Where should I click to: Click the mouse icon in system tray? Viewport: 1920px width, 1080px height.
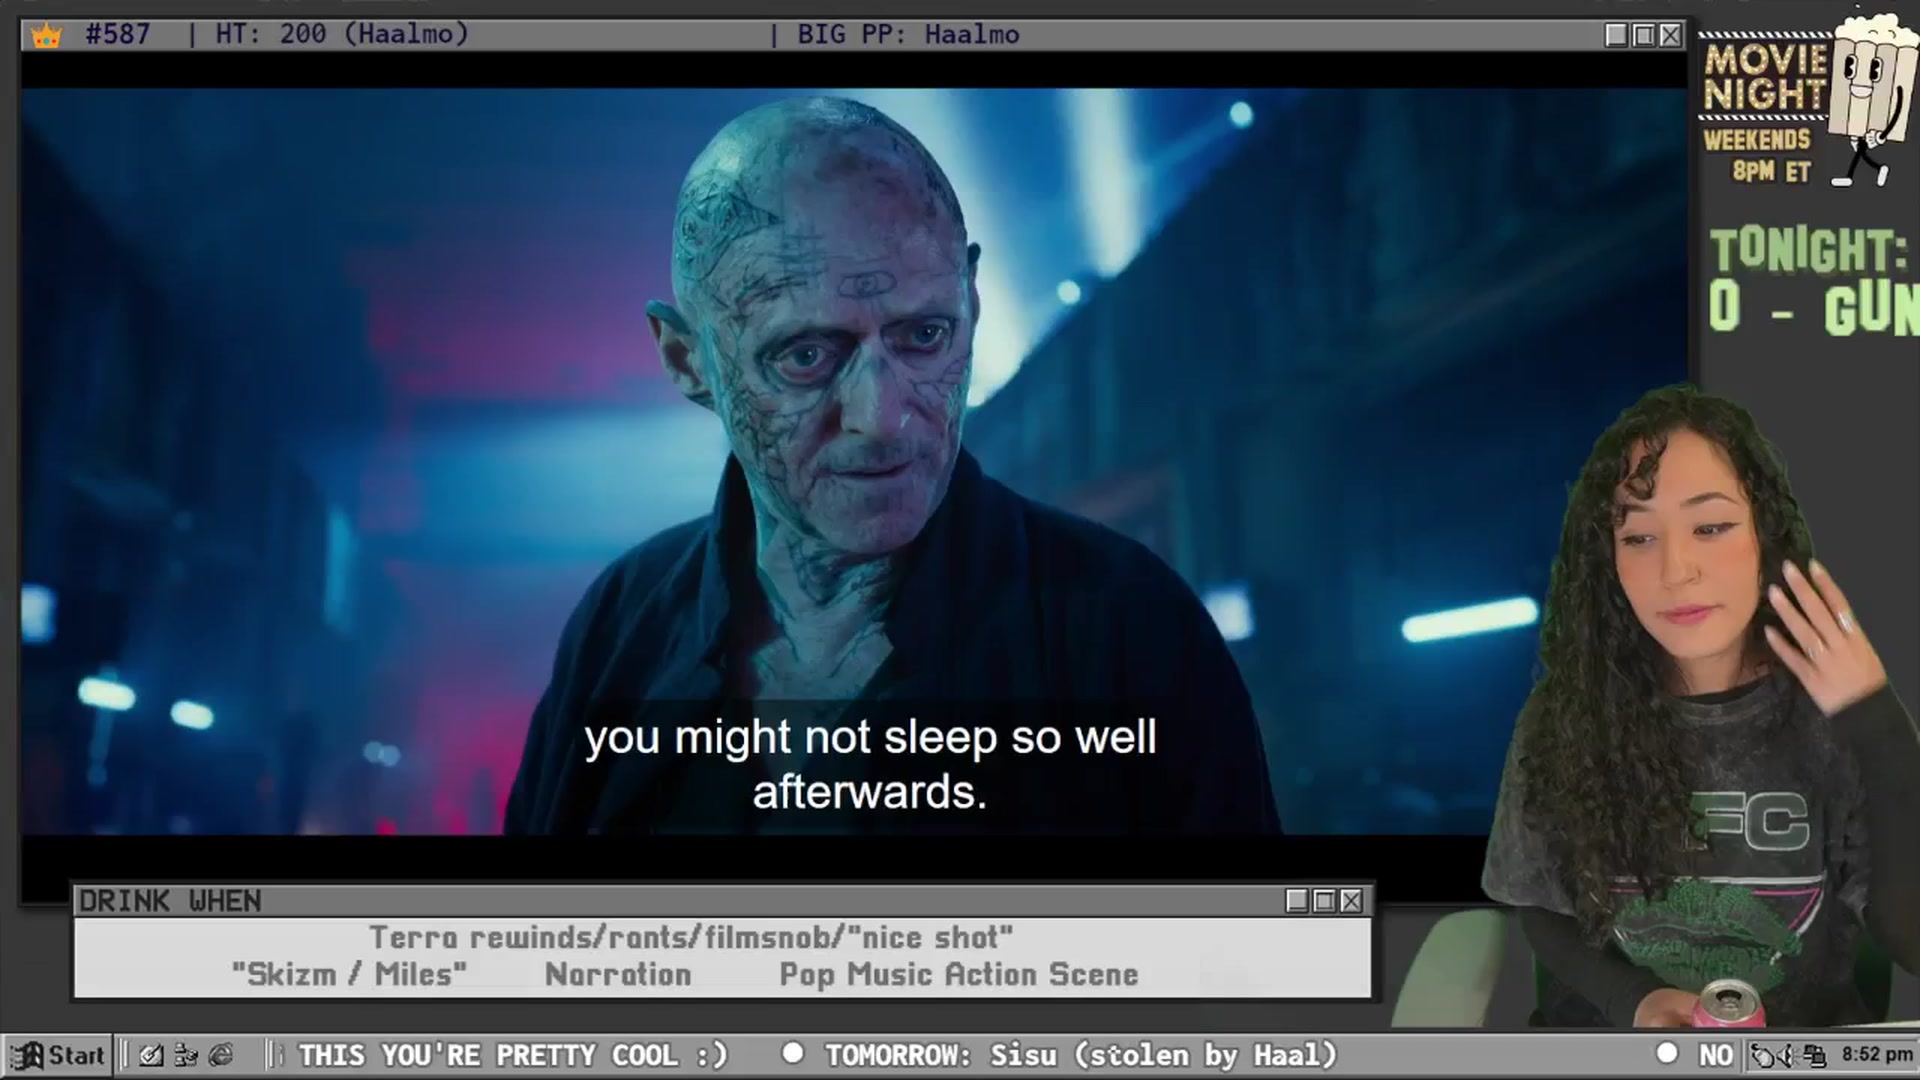tap(1765, 1055)
